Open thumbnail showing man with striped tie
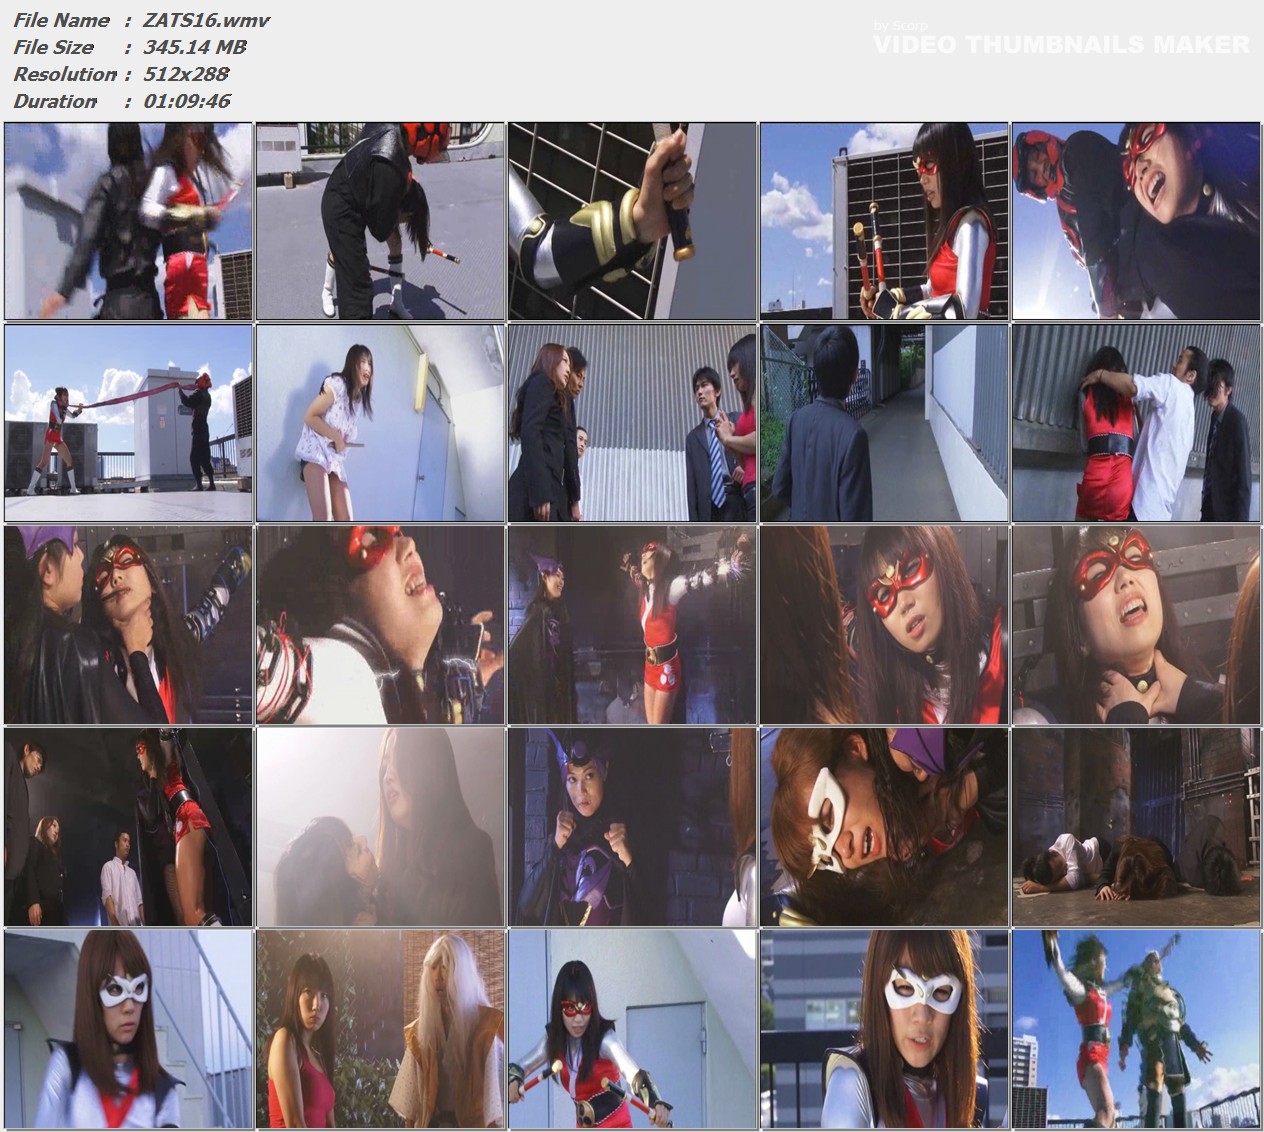The image size is (1264, 1132). (x=632, y=423)
